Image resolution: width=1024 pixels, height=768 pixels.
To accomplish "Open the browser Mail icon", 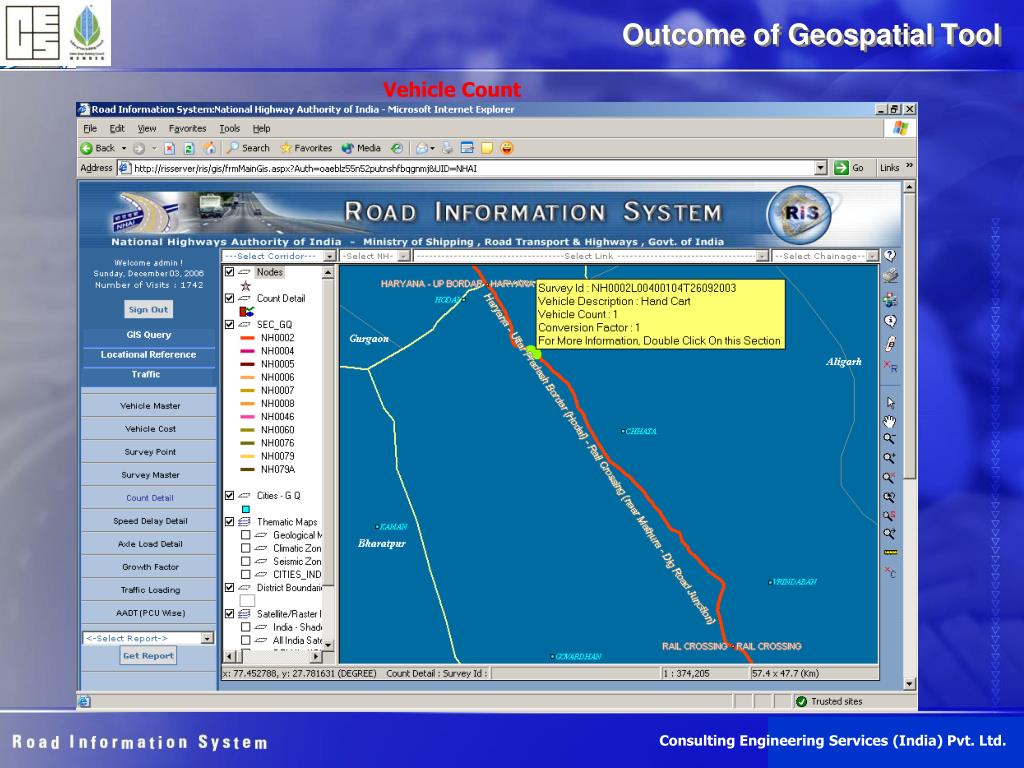I will tap(422, 148).
